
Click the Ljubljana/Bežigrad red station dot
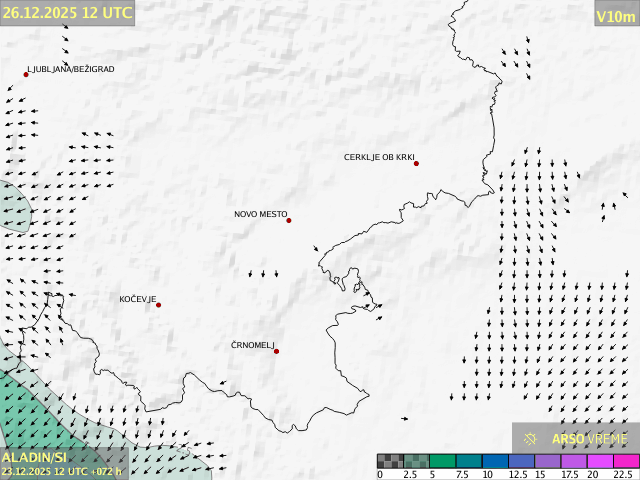coord(26,74)
